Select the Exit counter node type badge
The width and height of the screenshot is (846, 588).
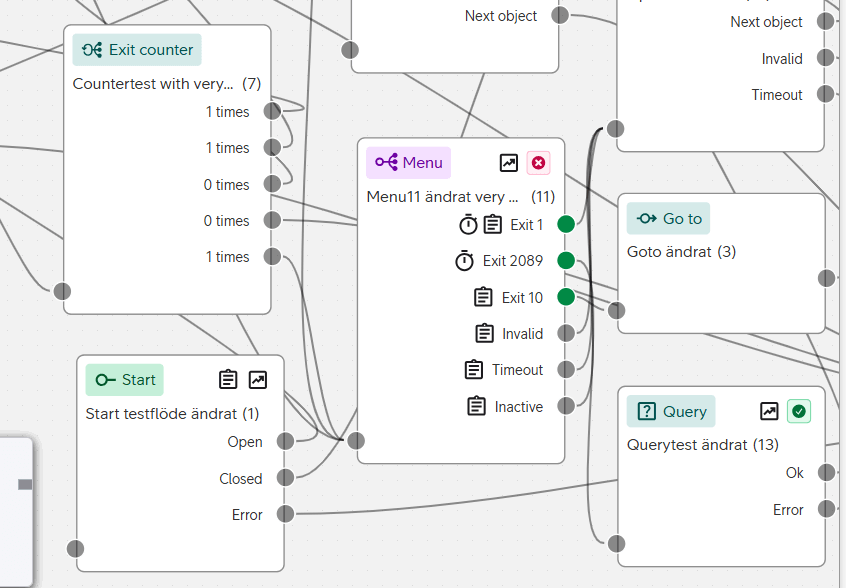click(137, 50)
